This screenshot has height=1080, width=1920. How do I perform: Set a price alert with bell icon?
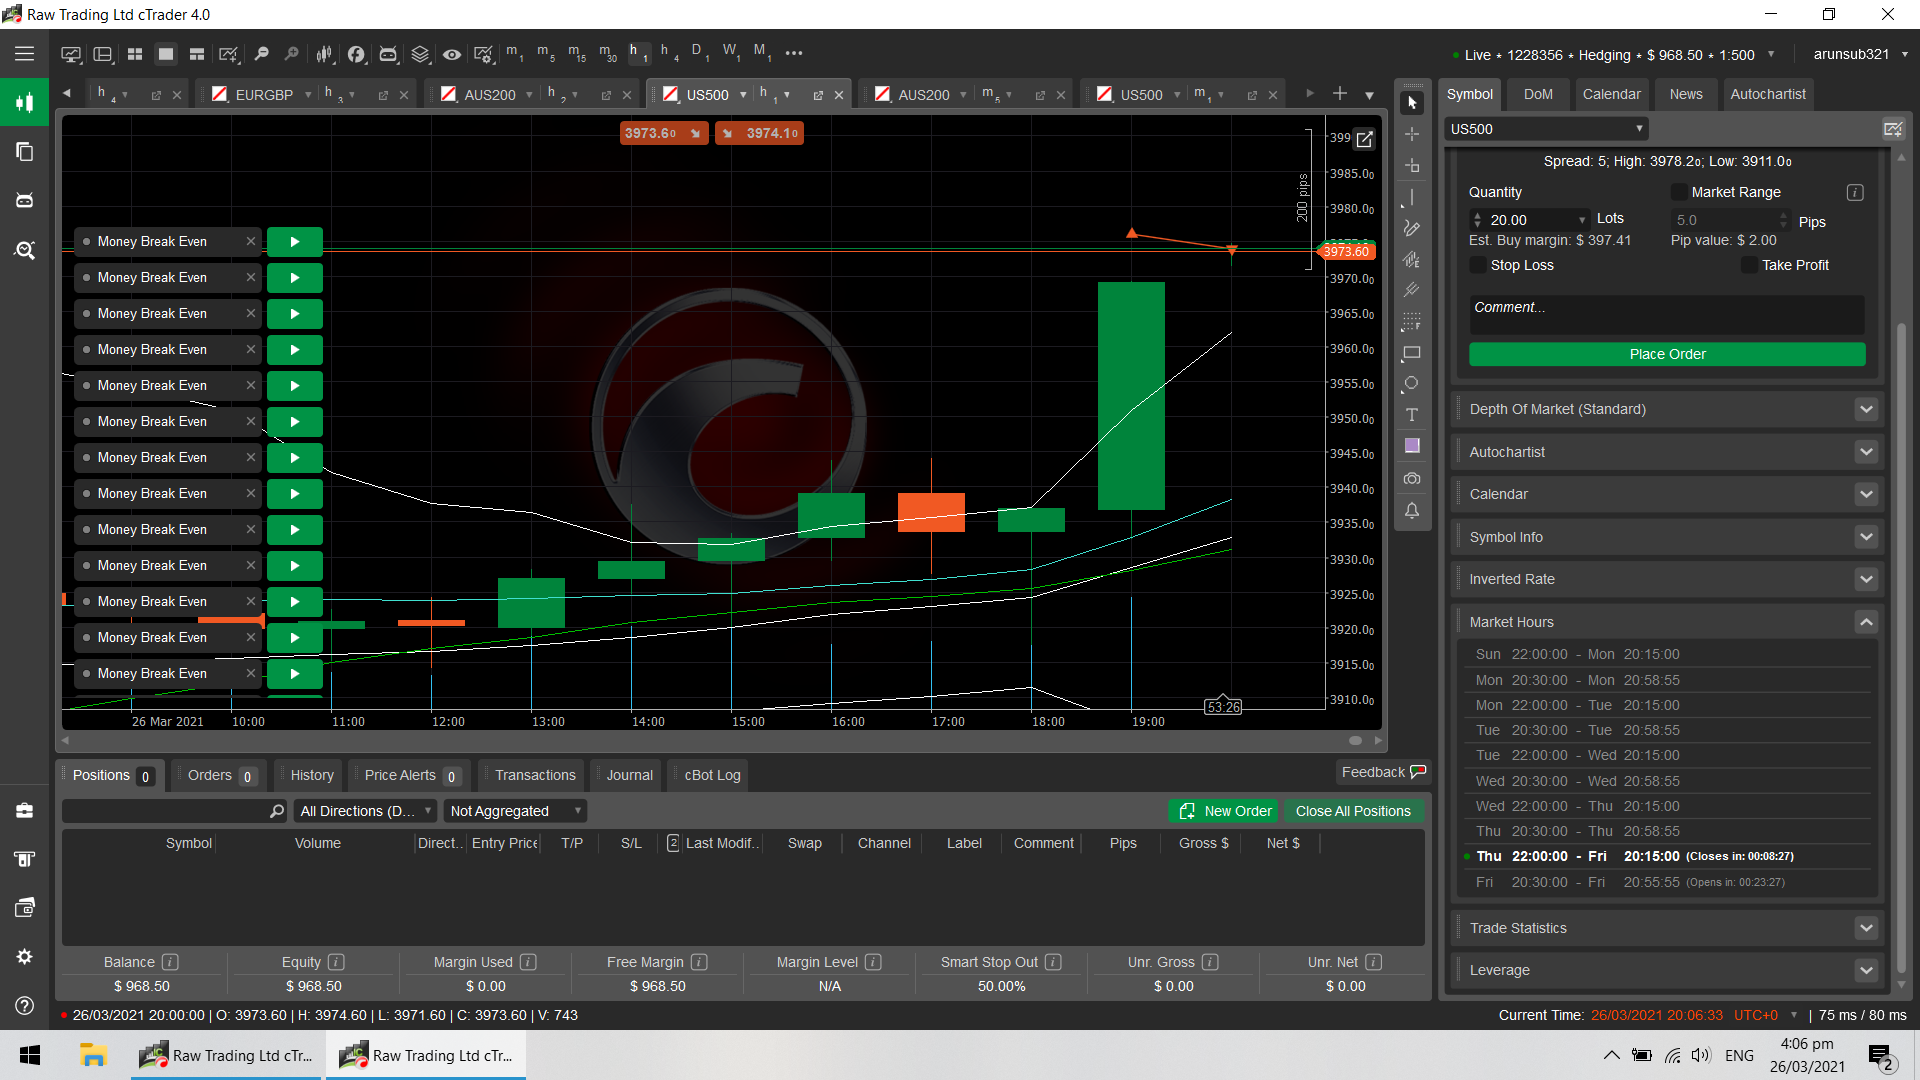1412,510
